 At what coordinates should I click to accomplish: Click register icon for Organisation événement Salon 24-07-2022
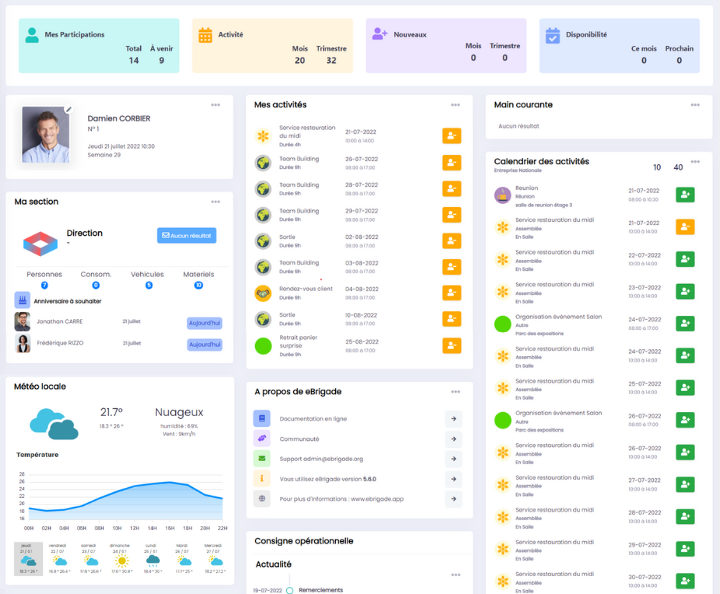tap(685, 323)
